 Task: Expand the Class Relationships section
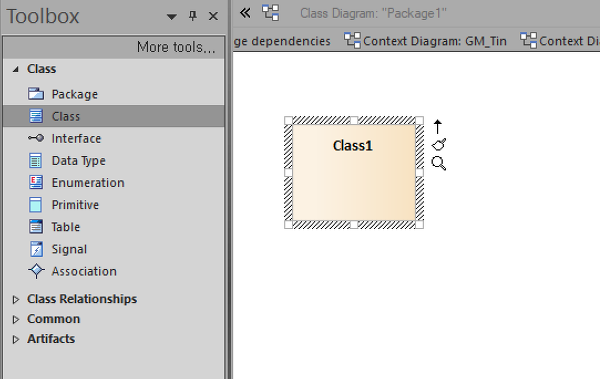16,299
